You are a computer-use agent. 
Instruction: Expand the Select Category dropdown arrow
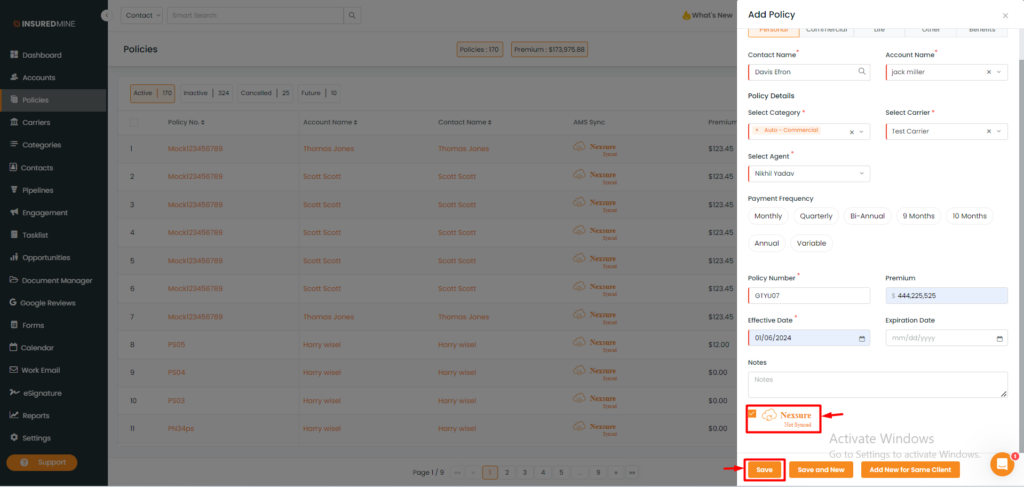861,132
